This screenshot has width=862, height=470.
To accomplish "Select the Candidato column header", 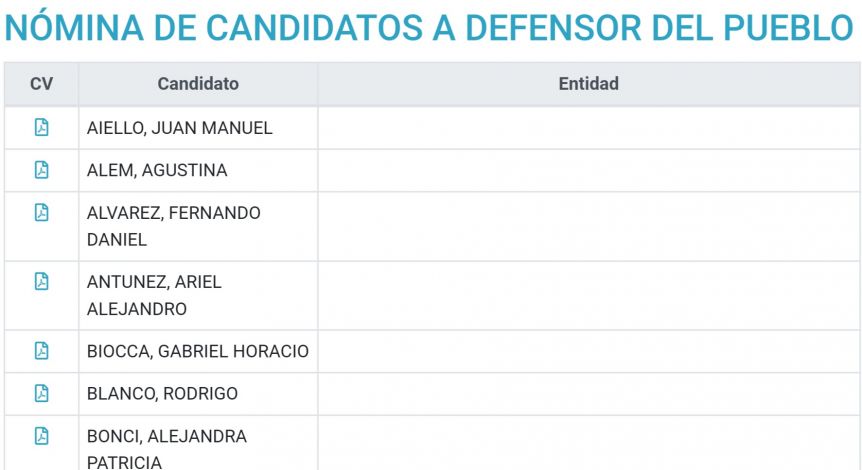I will pos(198,84).
